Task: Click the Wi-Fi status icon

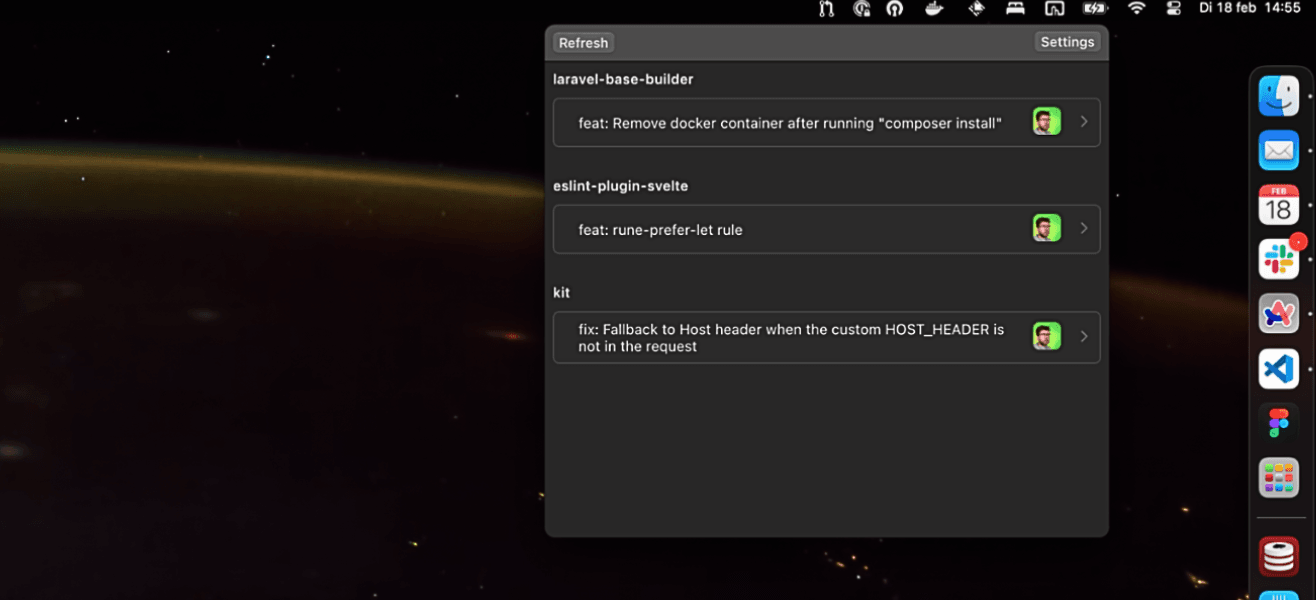Action: click(1136, 9)
